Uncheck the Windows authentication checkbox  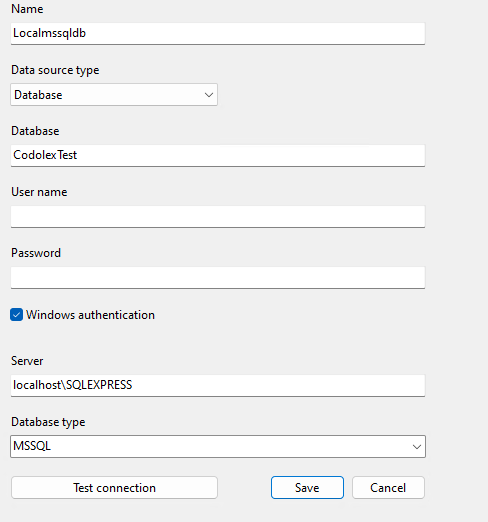(x=16, y=315)
